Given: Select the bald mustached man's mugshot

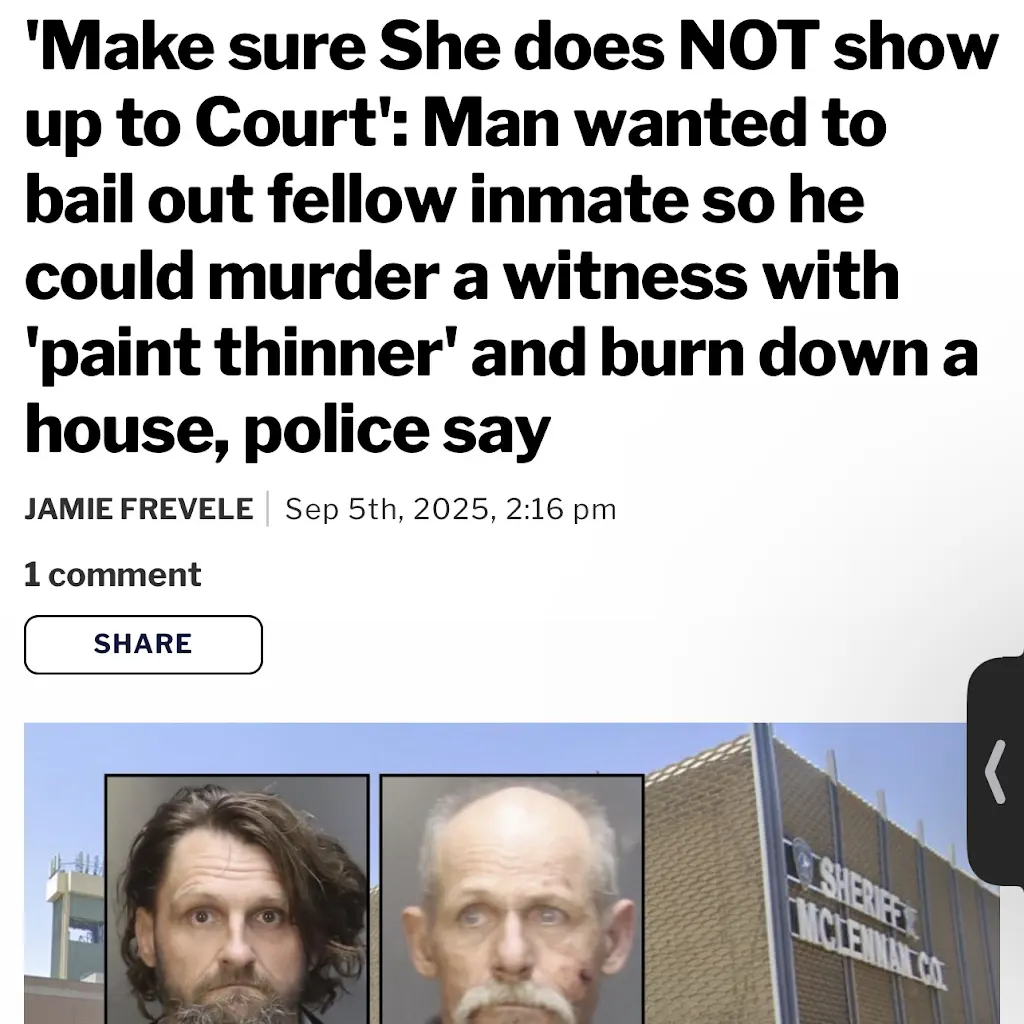Looking at the screenshot, I should click(513, 899).
